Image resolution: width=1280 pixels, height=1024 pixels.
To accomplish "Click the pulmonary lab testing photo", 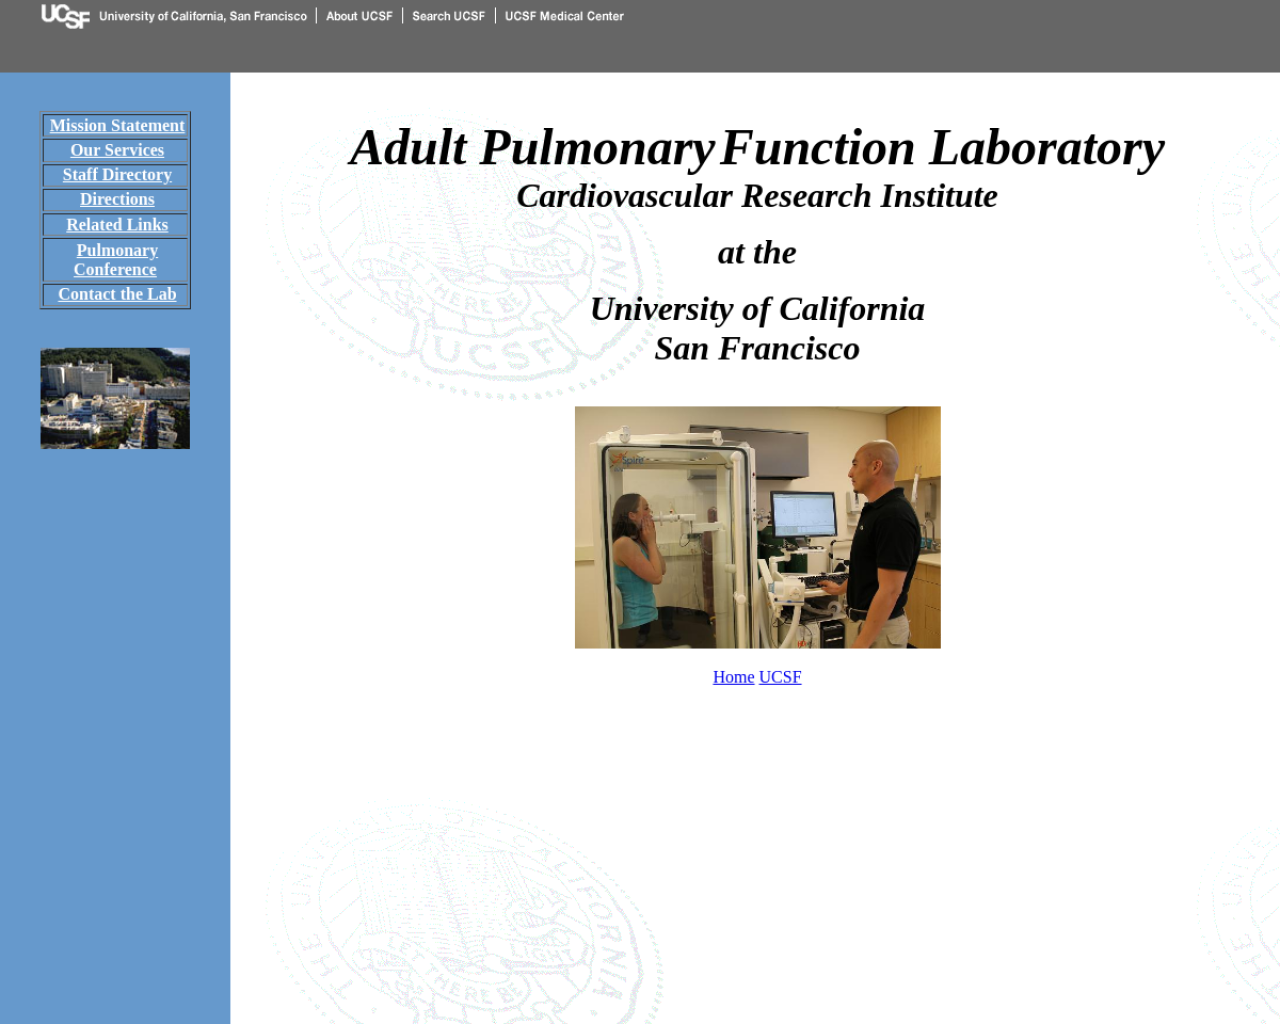I will coord(757,527).
